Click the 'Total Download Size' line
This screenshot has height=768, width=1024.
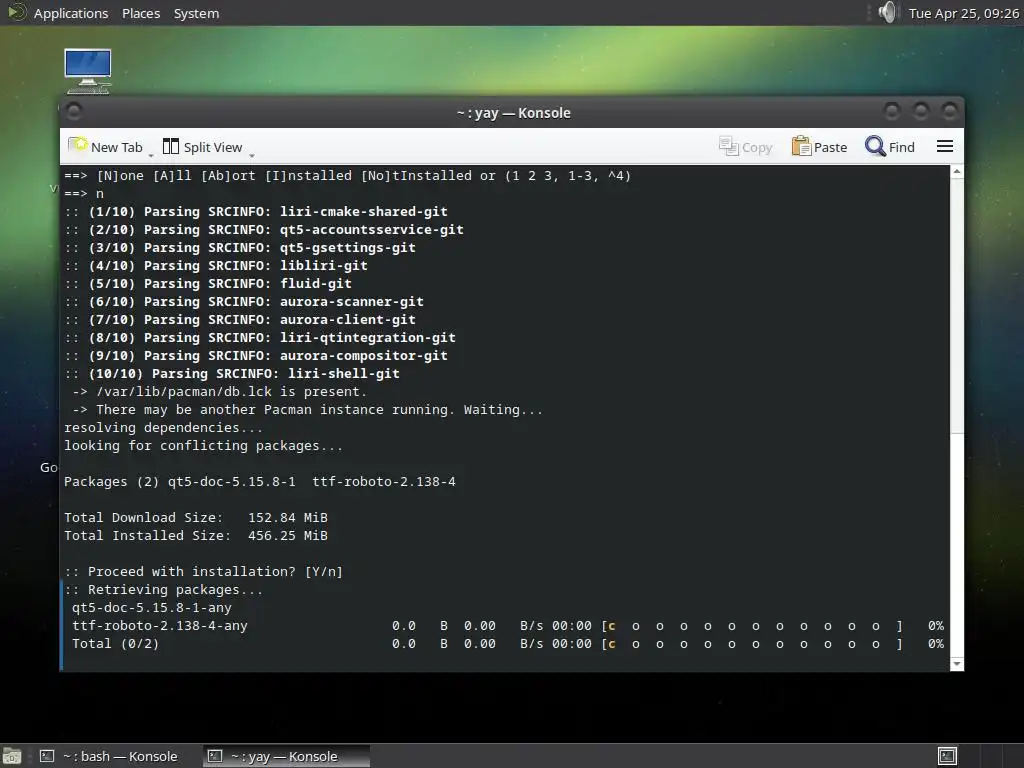click(x=196, y=517)
